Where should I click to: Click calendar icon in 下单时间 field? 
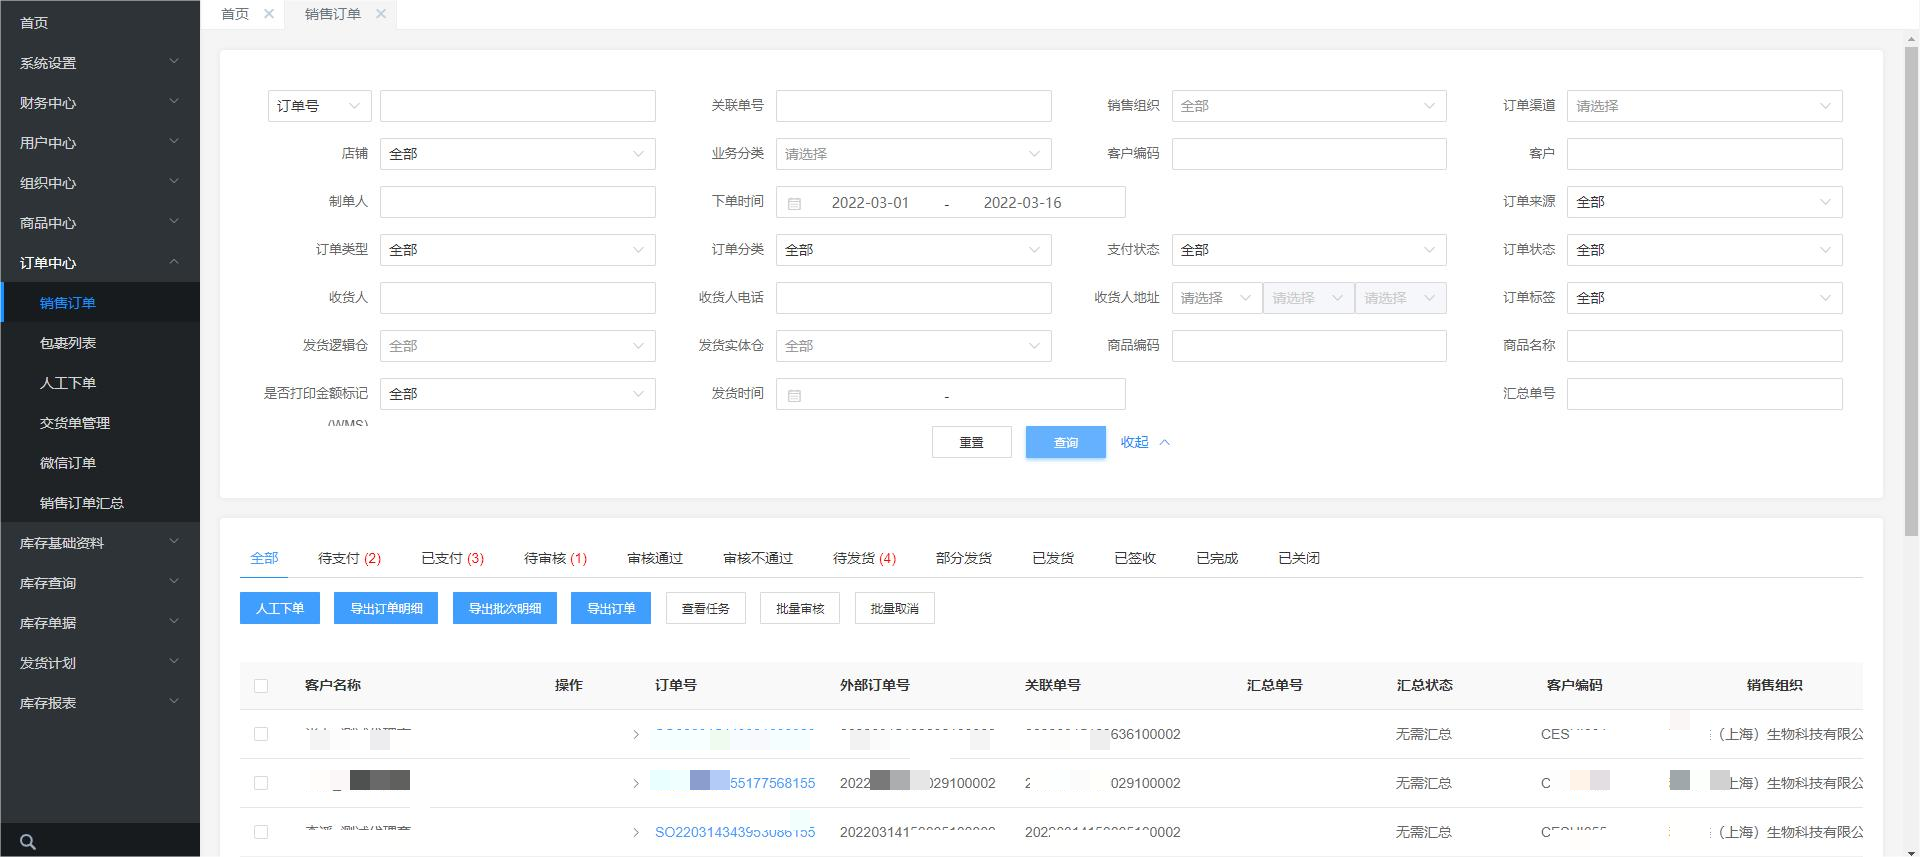click(795, 203)
